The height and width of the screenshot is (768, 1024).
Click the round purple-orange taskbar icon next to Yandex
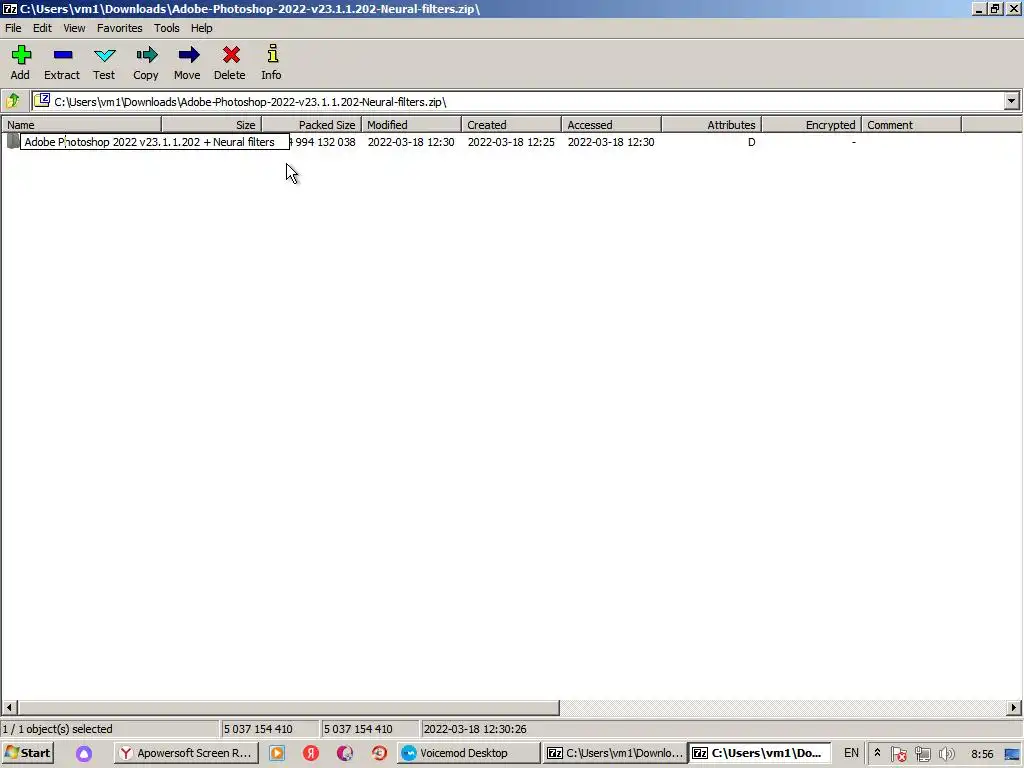pos(345,753)
